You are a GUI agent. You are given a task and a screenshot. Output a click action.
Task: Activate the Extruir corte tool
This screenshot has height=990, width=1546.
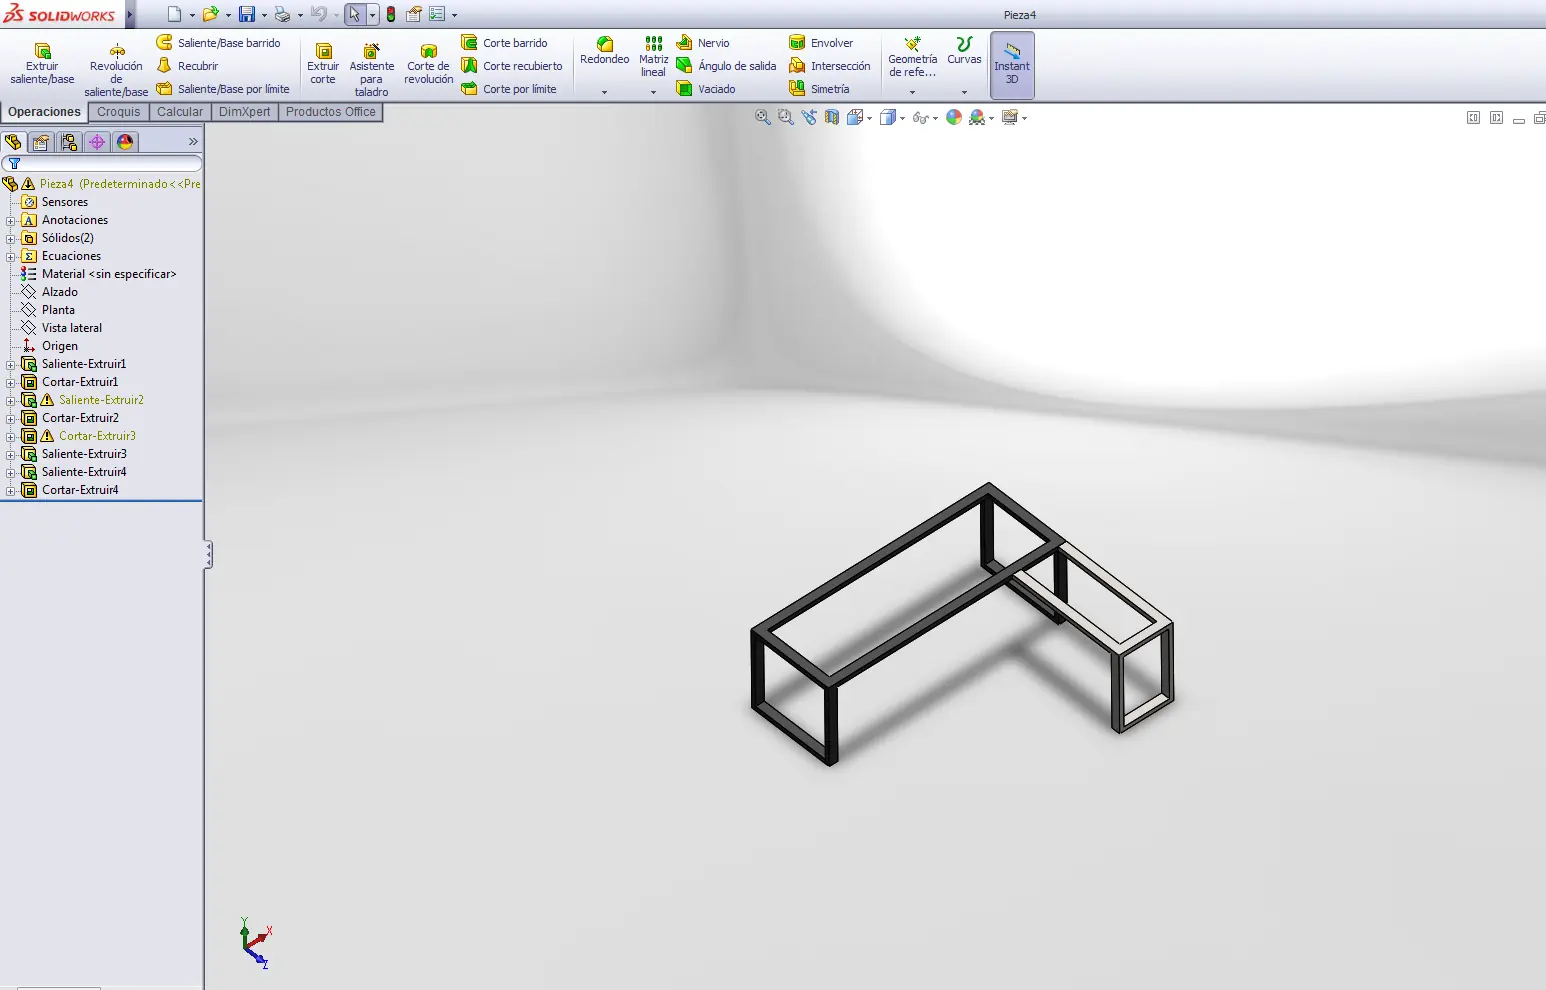323,64
